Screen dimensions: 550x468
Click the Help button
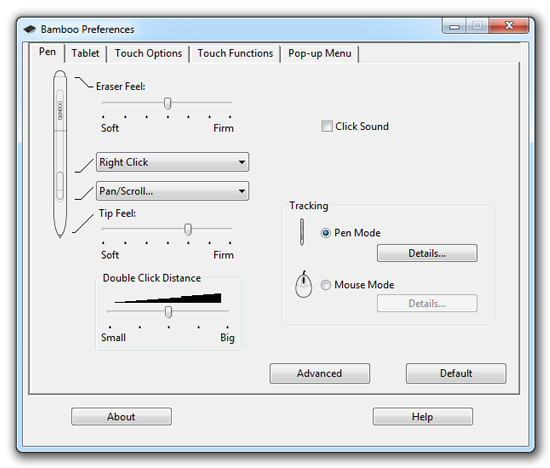pyautogui.click(x=423, y=416)
